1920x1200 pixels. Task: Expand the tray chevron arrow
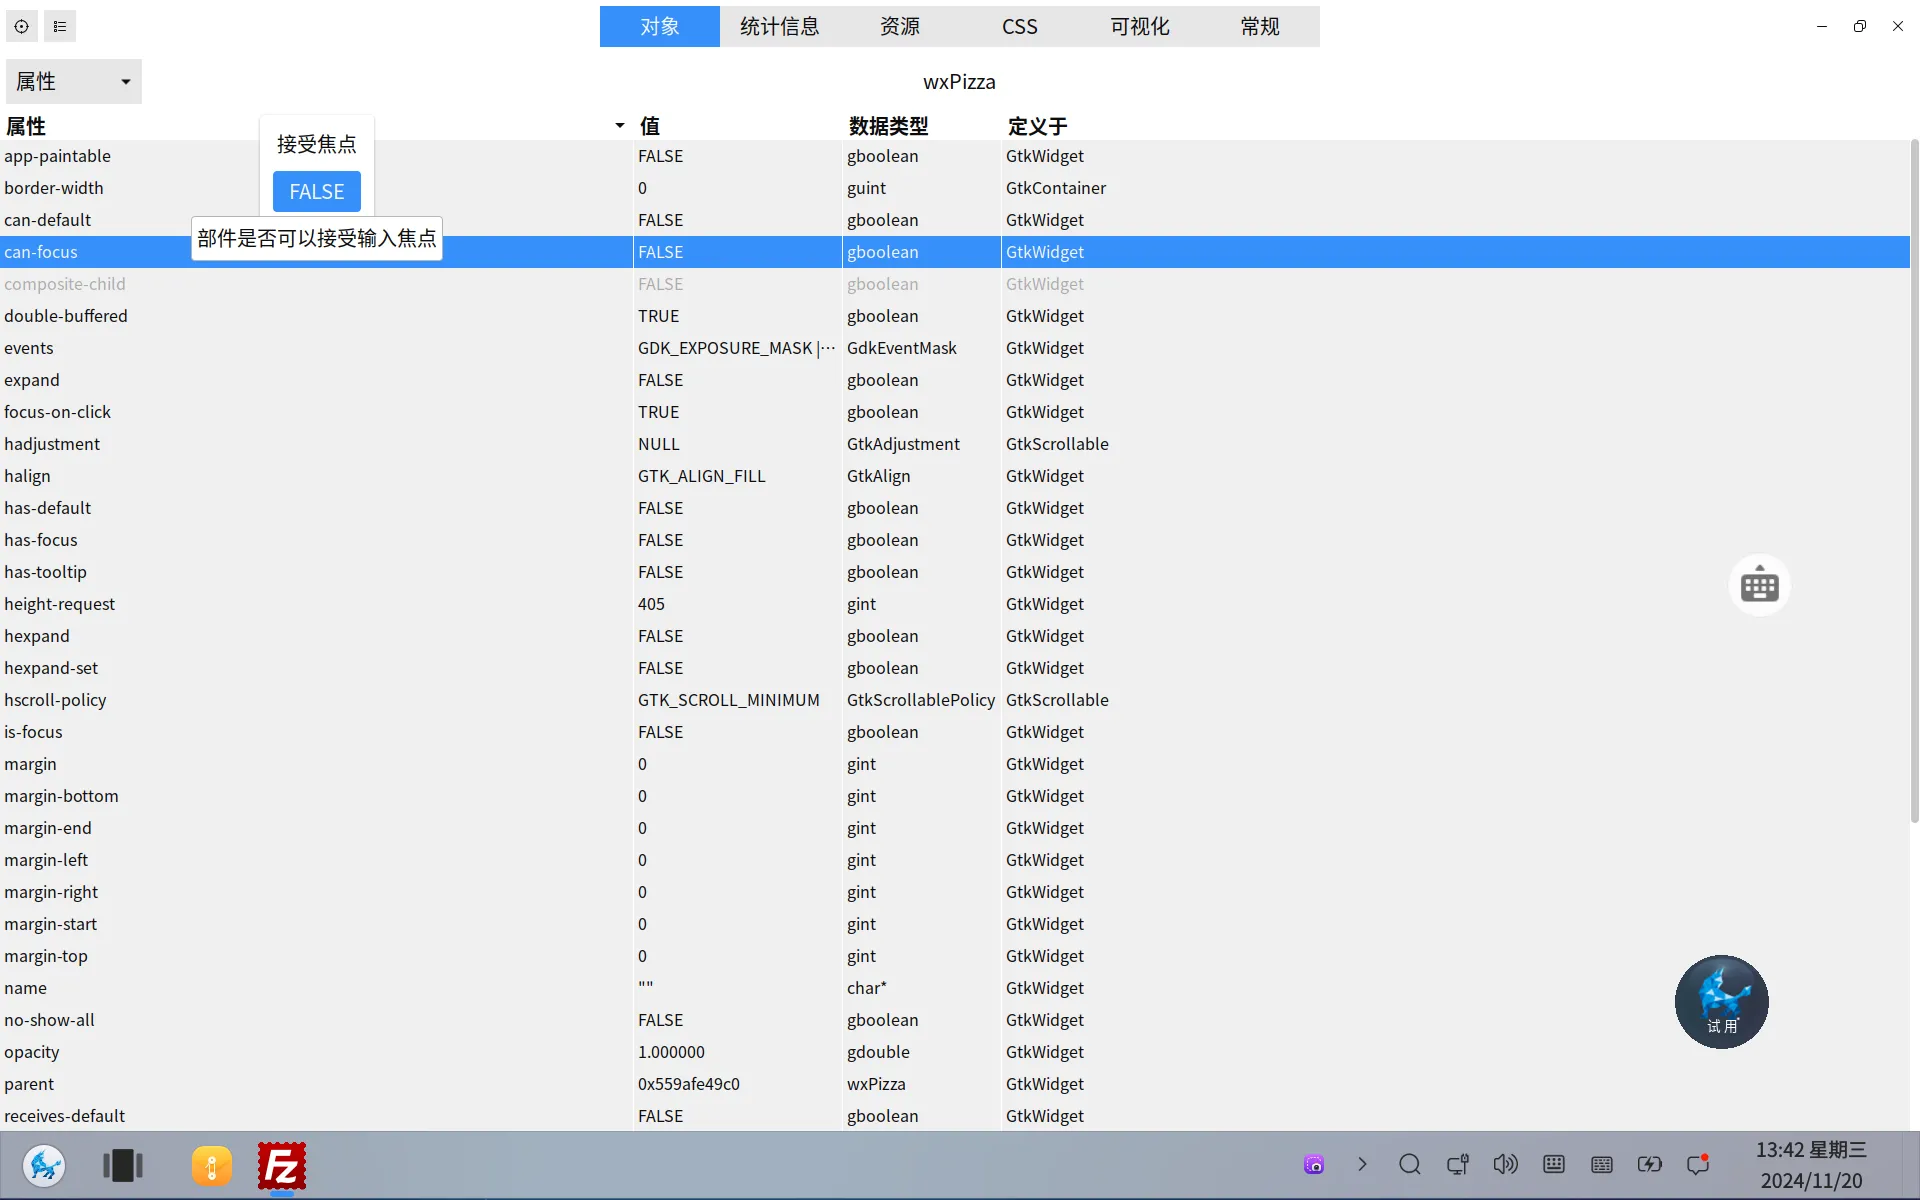coord(1362,1164)
